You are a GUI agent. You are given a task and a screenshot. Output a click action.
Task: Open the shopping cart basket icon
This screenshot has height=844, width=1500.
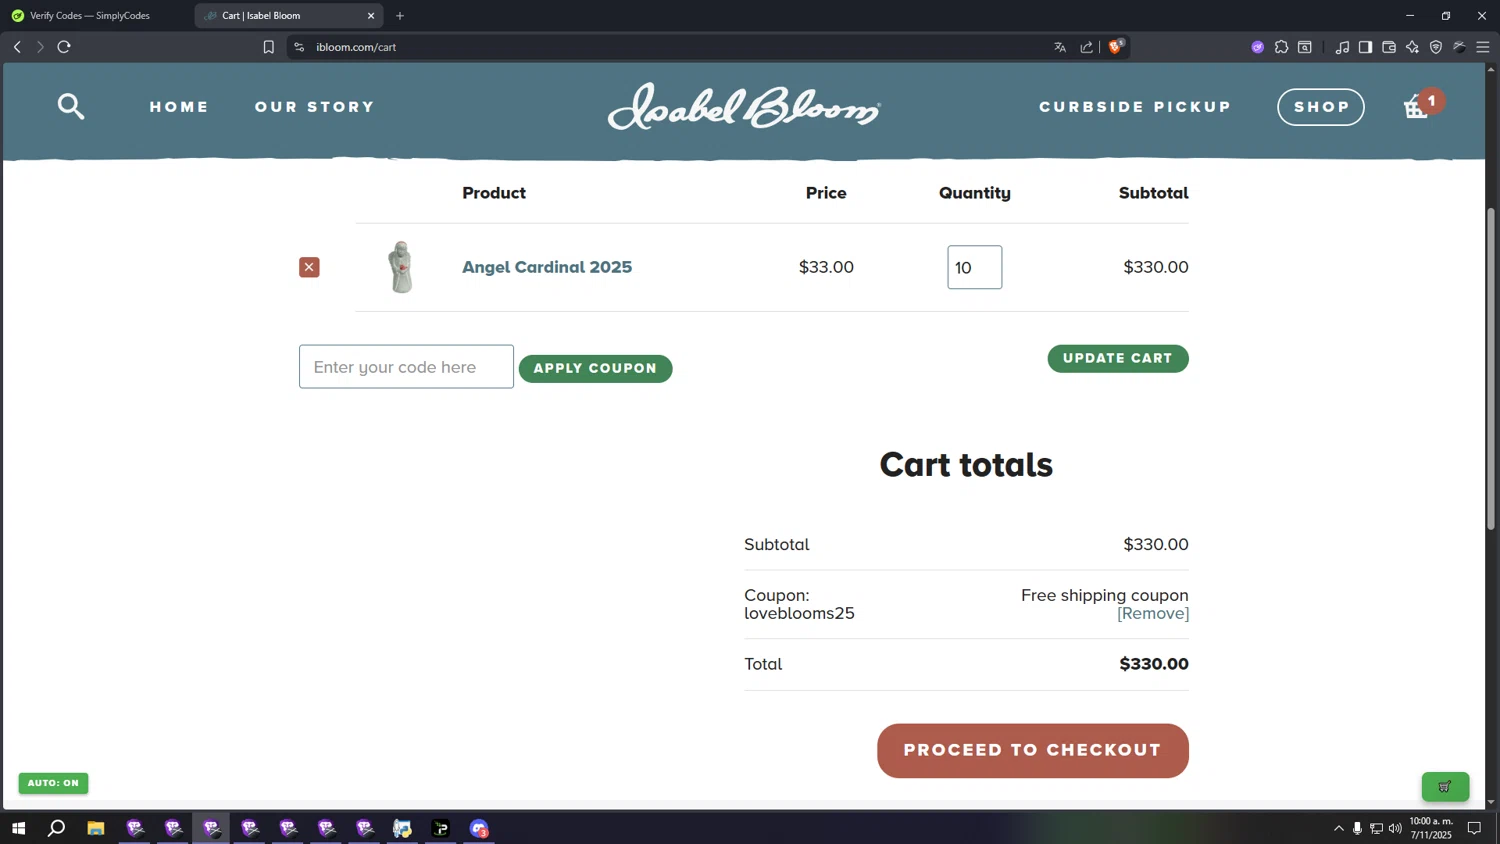tap(1416, 107)
